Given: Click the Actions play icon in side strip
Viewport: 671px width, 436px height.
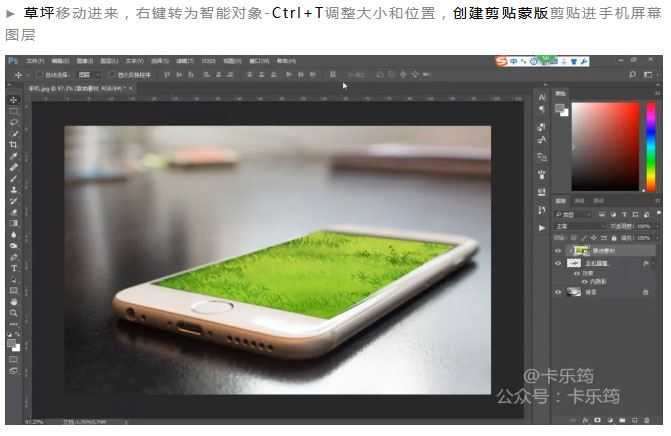Looking at the screenshot, I should tap(542, 227).
